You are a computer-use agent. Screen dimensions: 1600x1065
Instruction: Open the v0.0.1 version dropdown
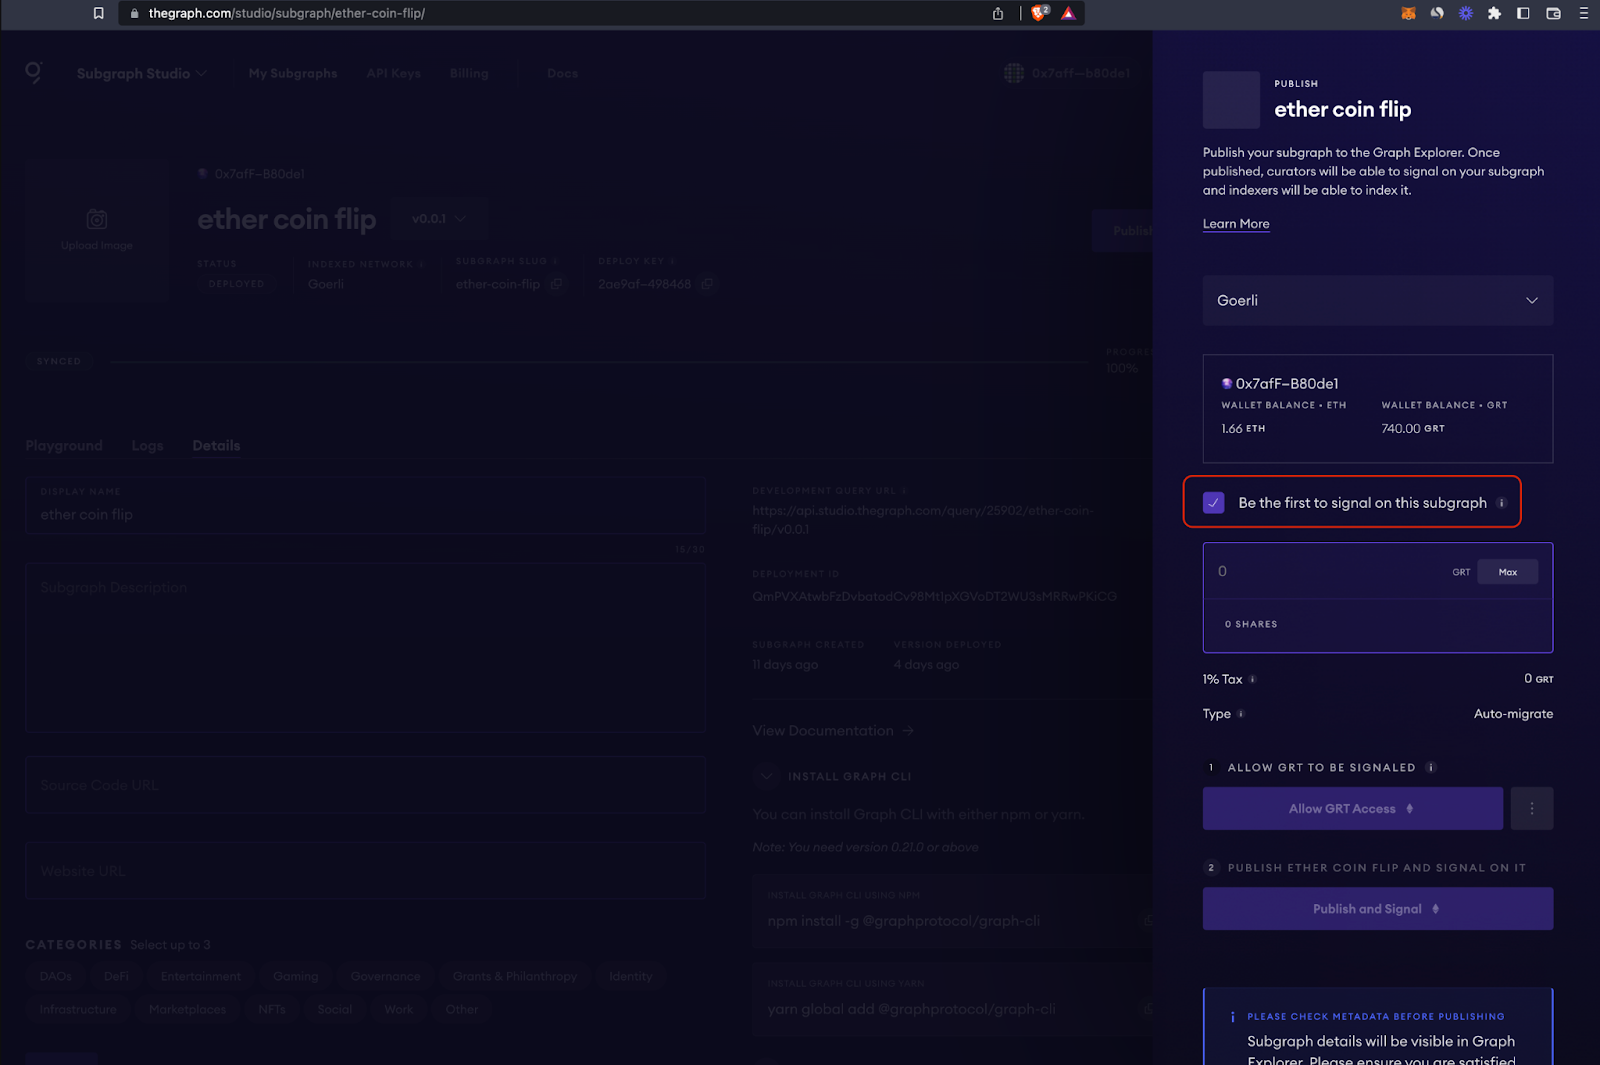point(438,218)
